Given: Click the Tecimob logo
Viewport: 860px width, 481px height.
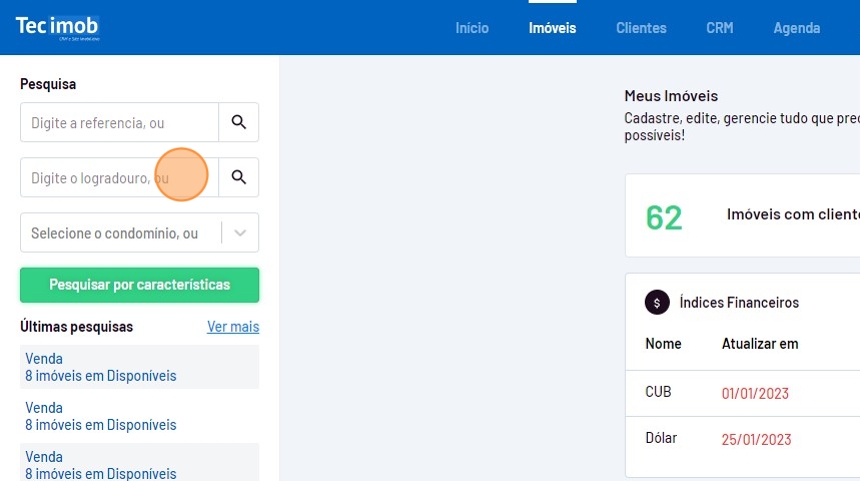Looking at the screenshot, I should [x=57, y=27].
